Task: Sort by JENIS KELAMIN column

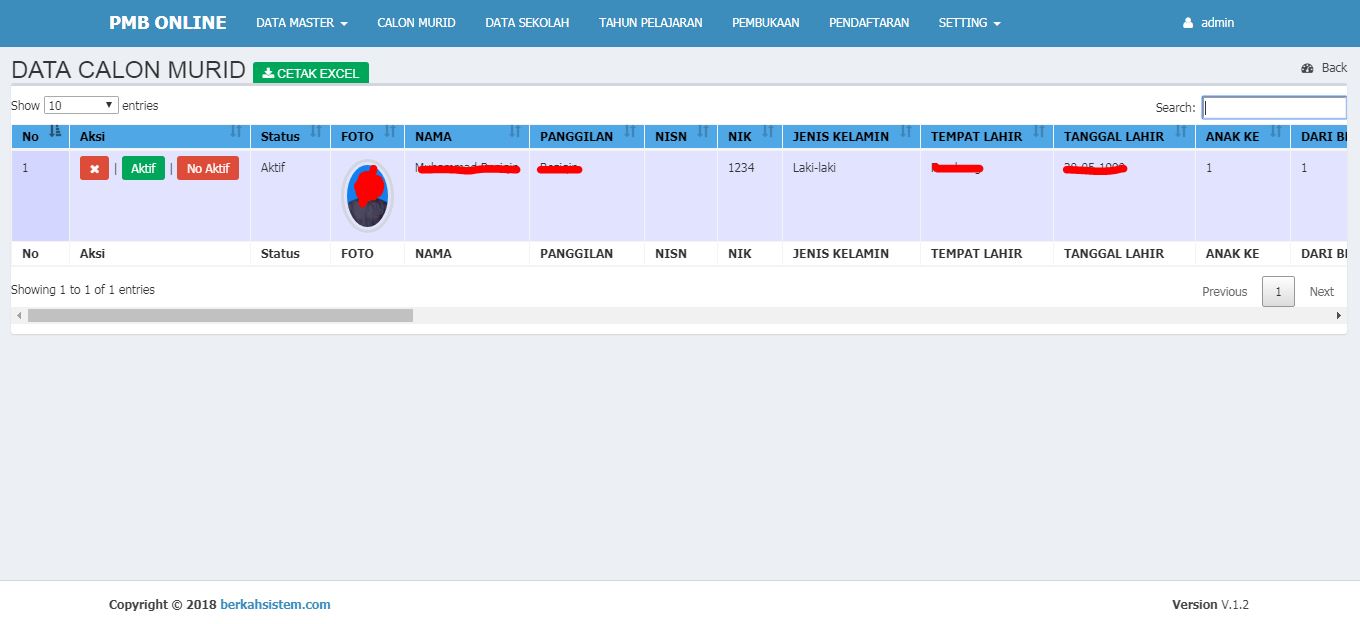Action: pos(850,136)
